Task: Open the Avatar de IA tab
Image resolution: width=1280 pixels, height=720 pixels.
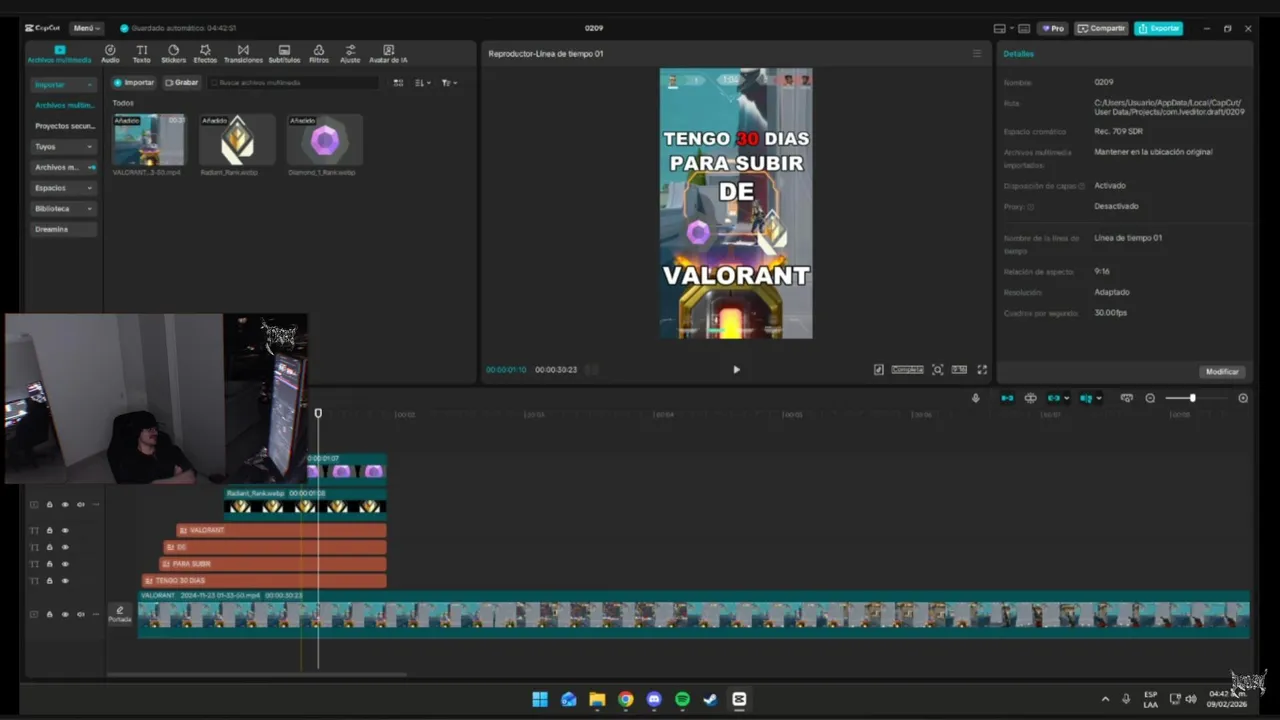Action: (x=388, y=54)
